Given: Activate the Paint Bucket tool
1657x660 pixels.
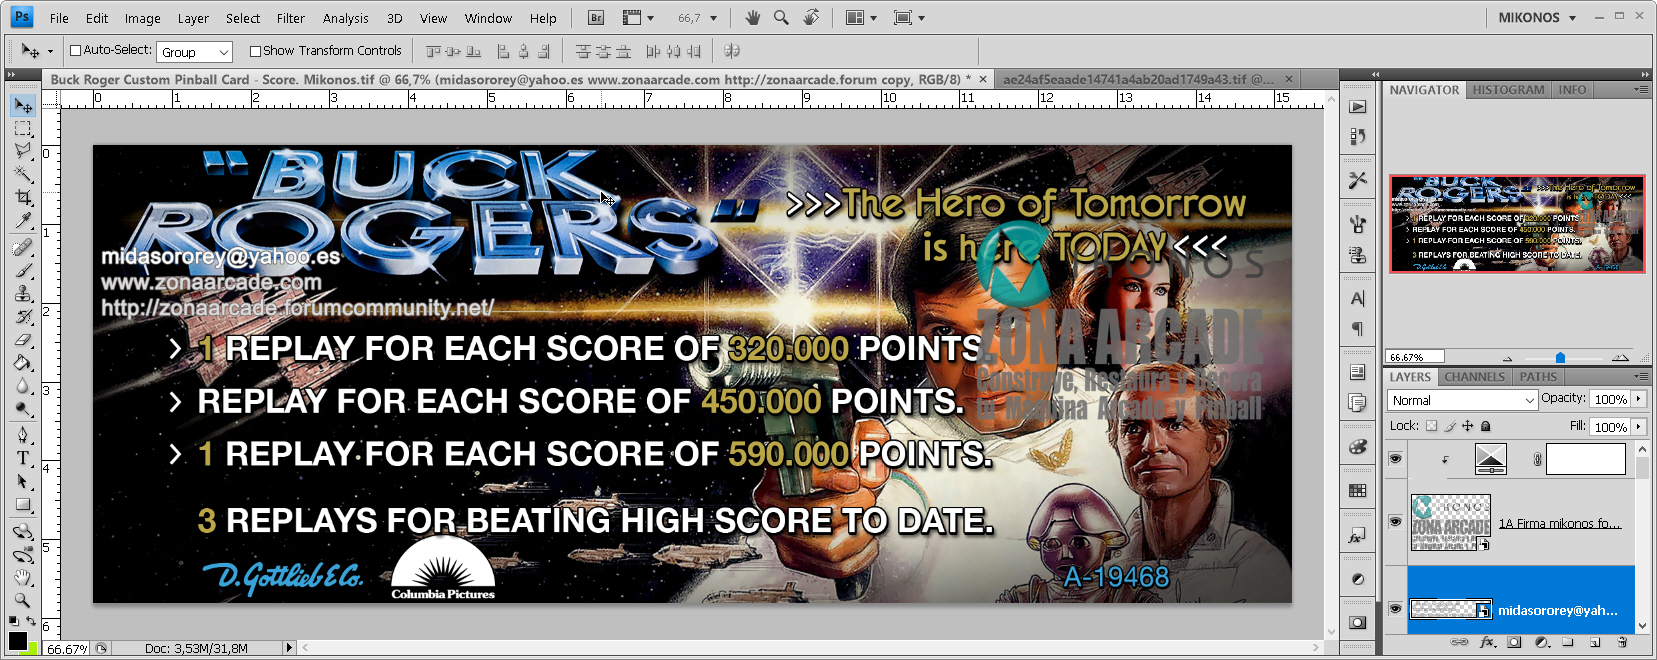Looking at the screenshot, I should [x=22, y=363].
